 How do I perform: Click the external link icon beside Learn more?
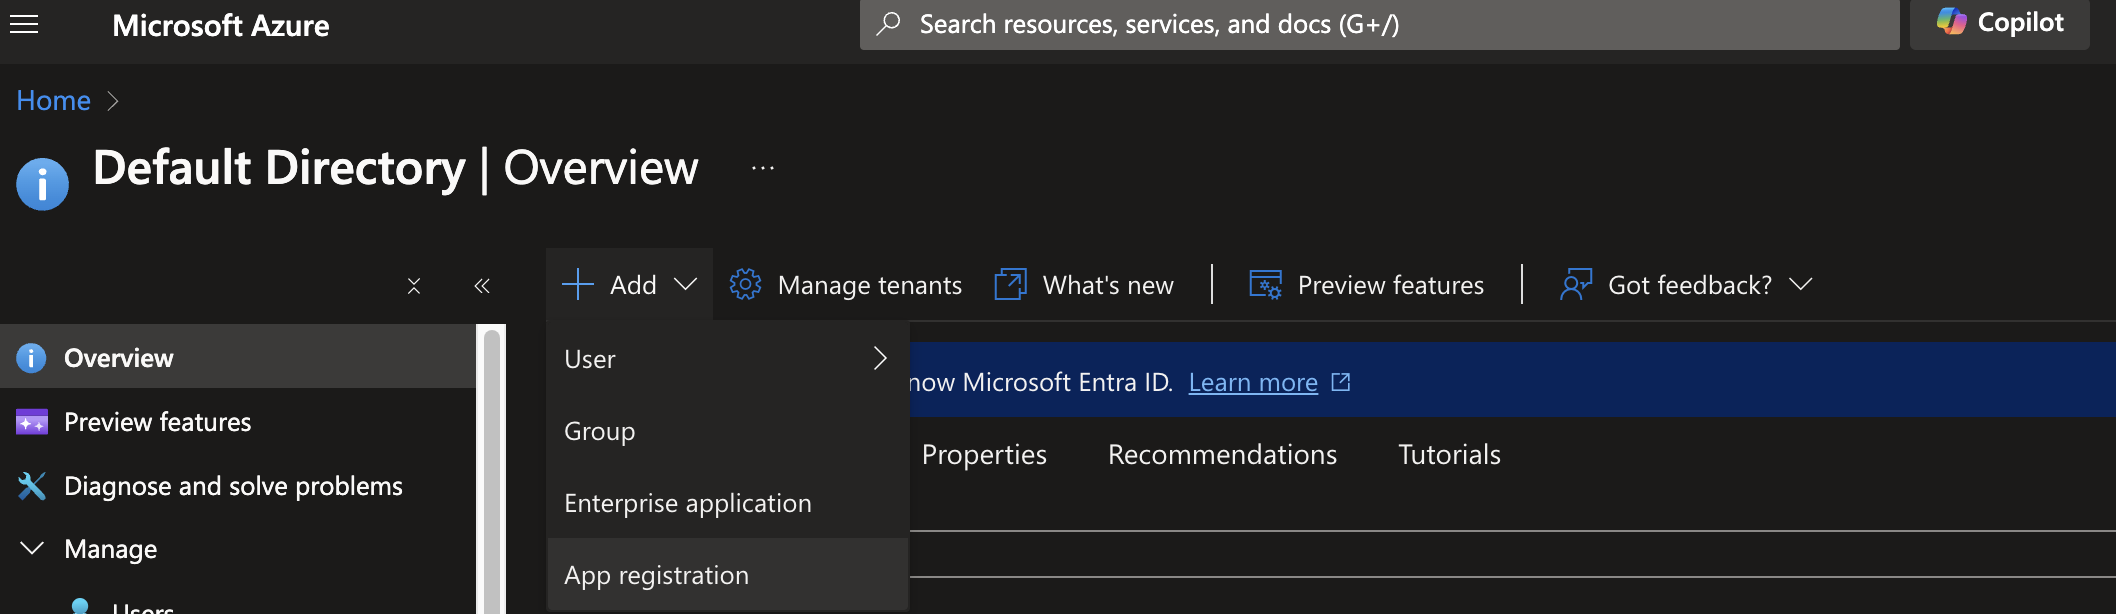pyautogui.click(x=1341, y=382)
